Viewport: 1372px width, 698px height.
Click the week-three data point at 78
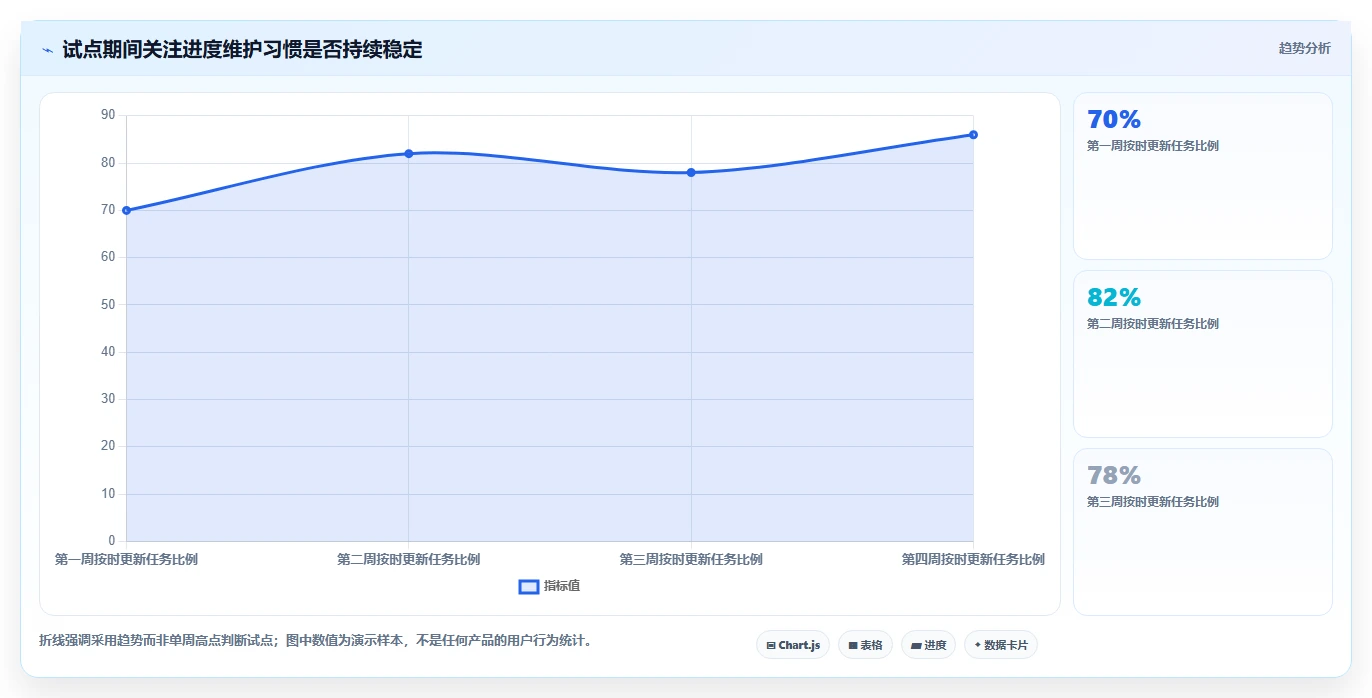(x=691, y=172)
